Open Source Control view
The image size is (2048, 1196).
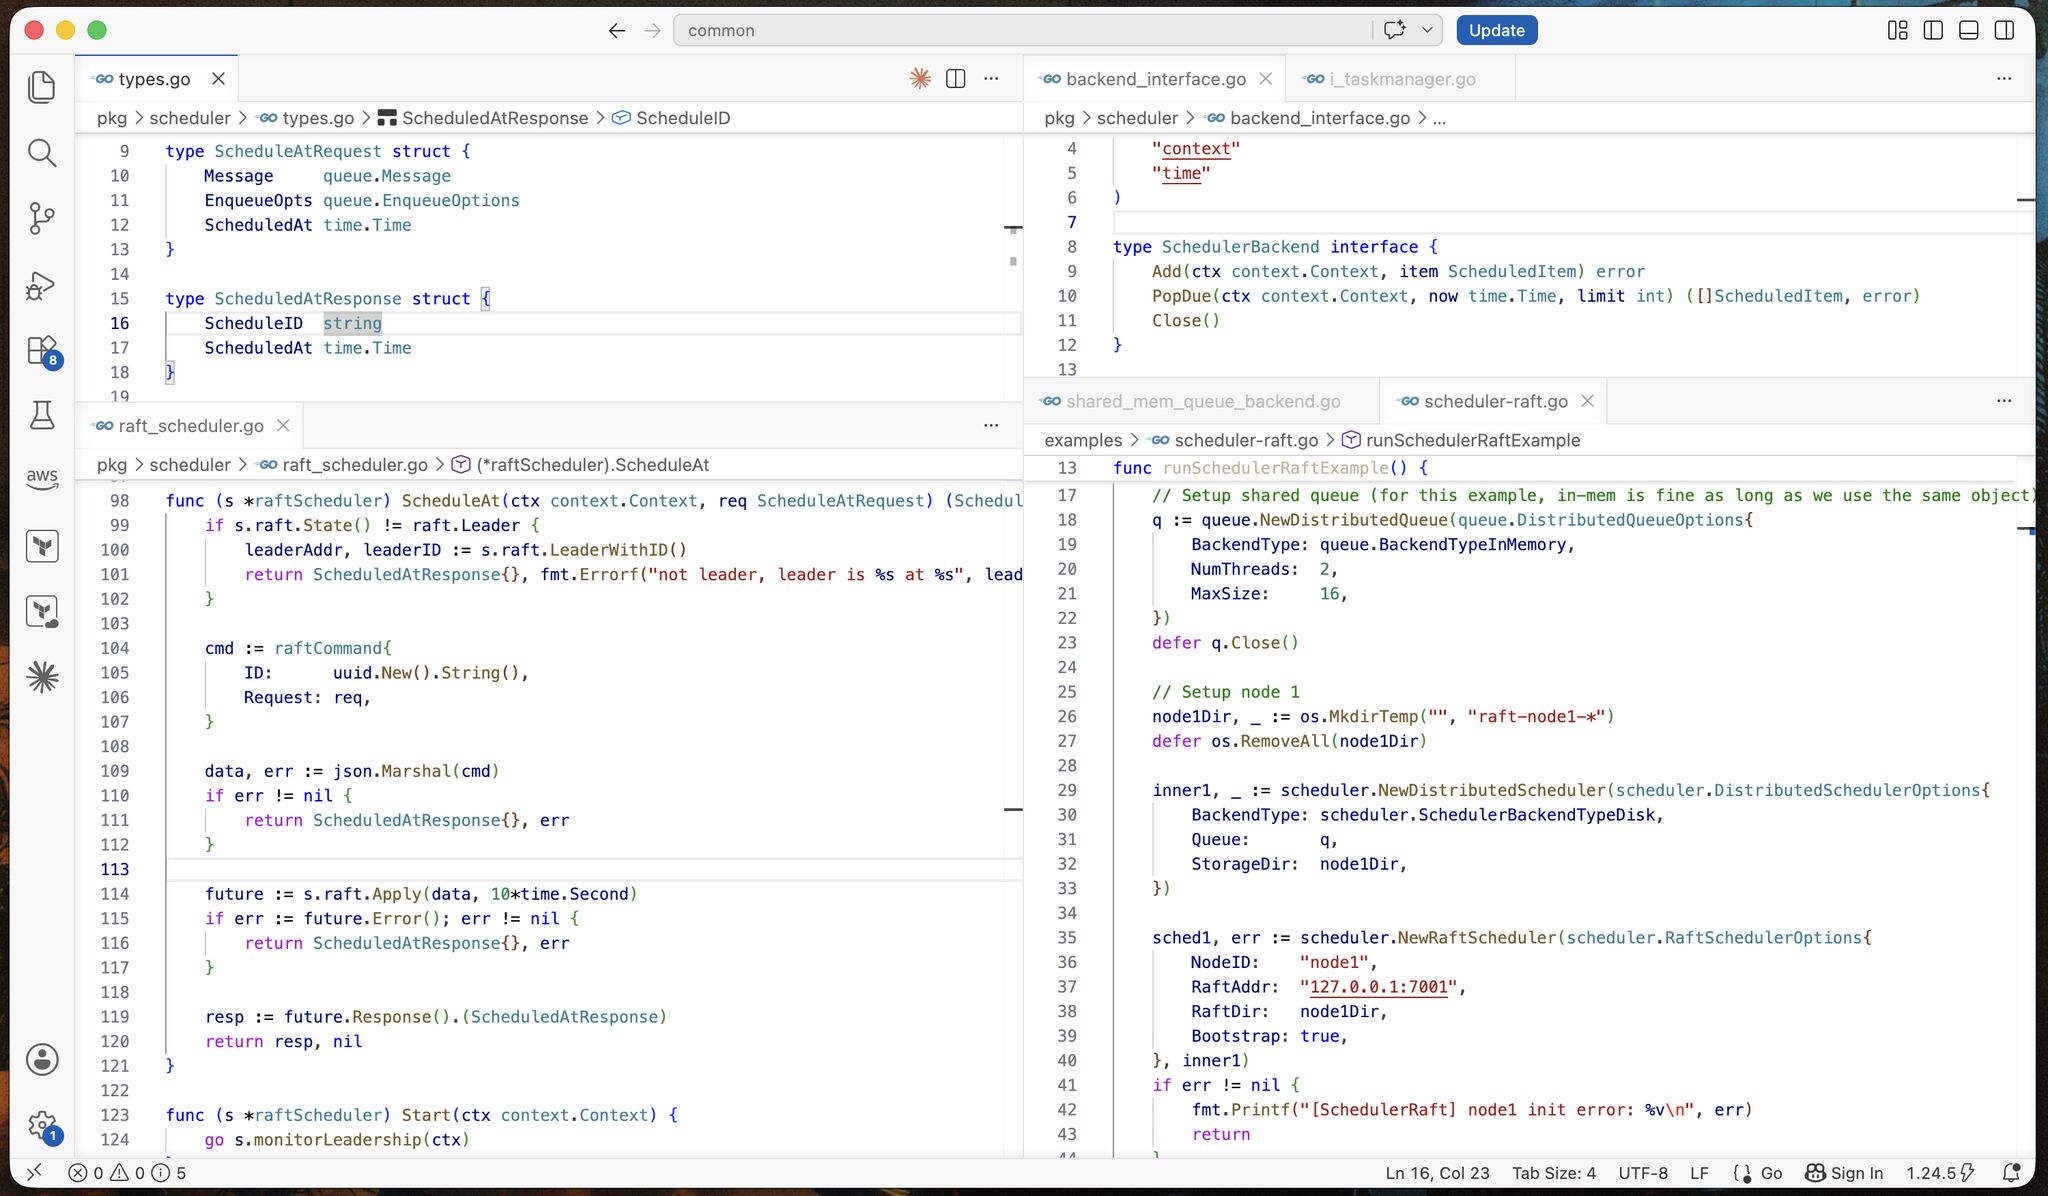(x=42, y=218)
